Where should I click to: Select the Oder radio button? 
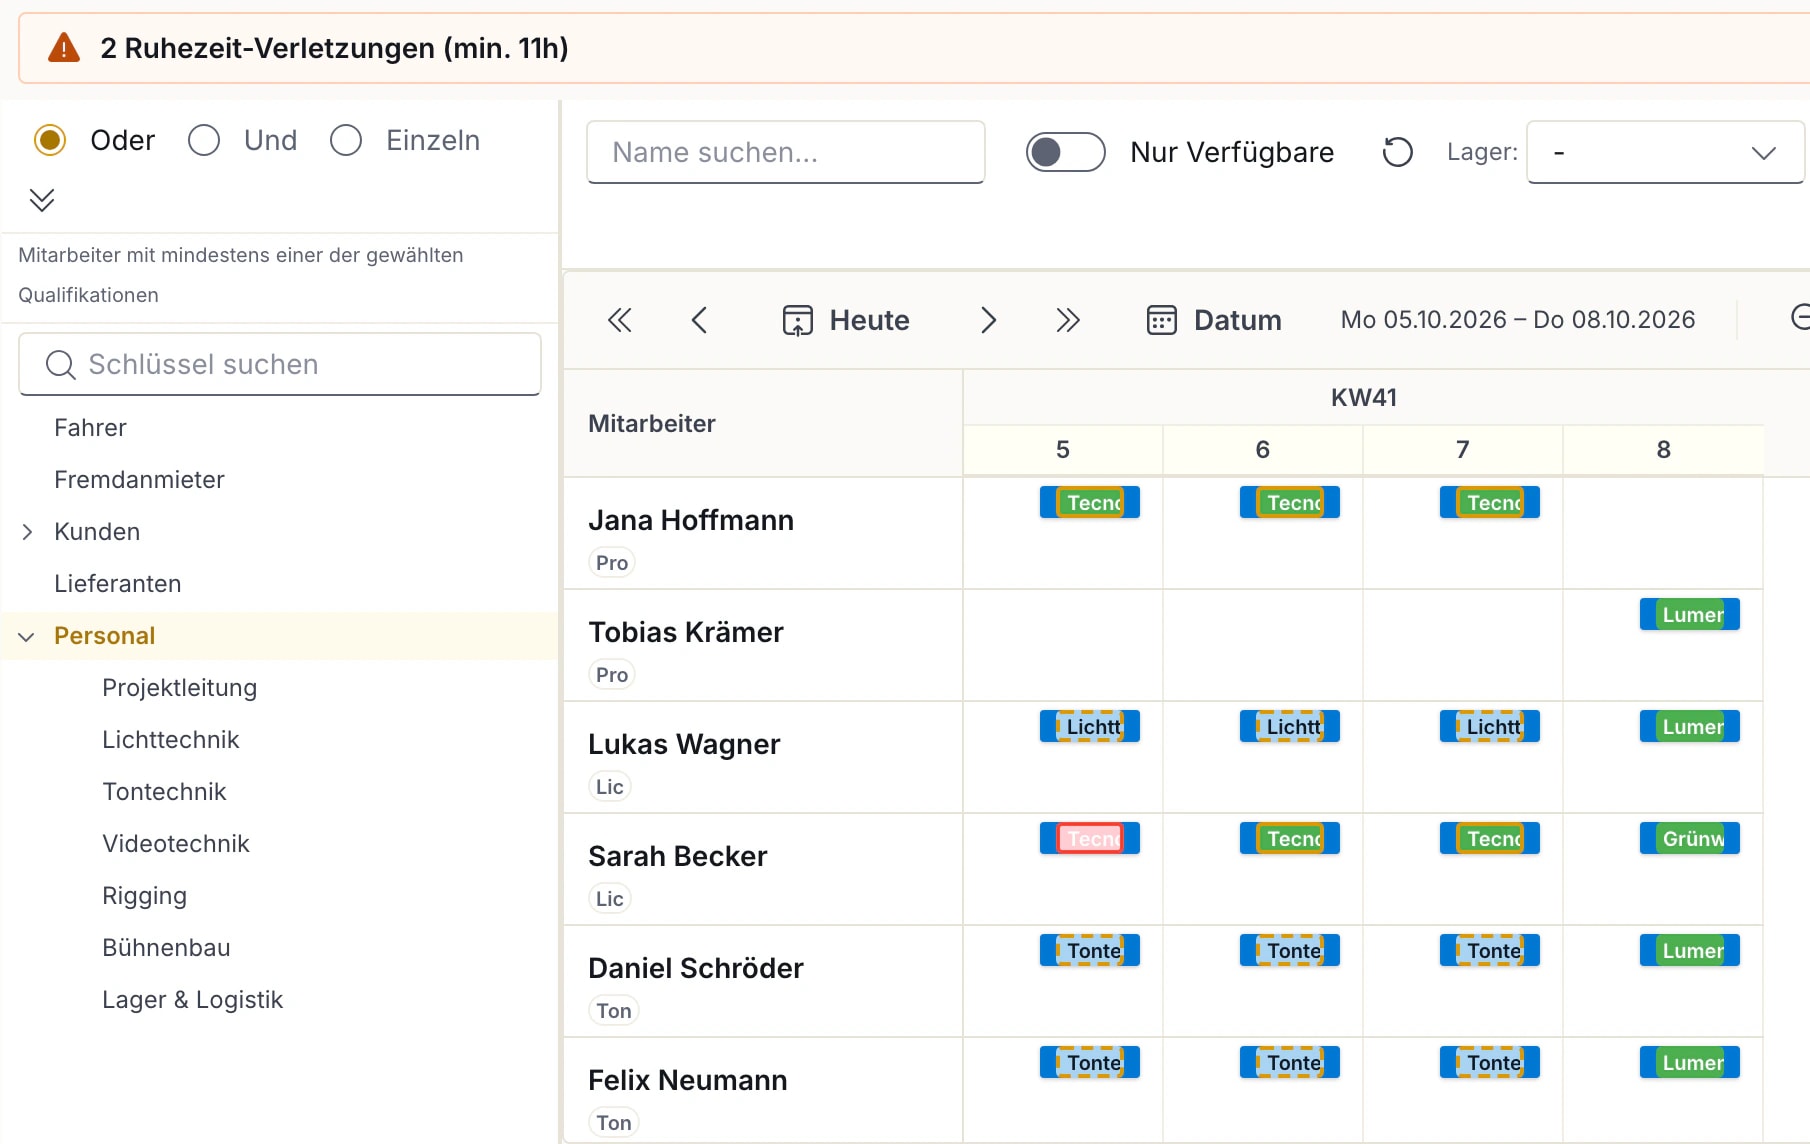pos(50,140)
